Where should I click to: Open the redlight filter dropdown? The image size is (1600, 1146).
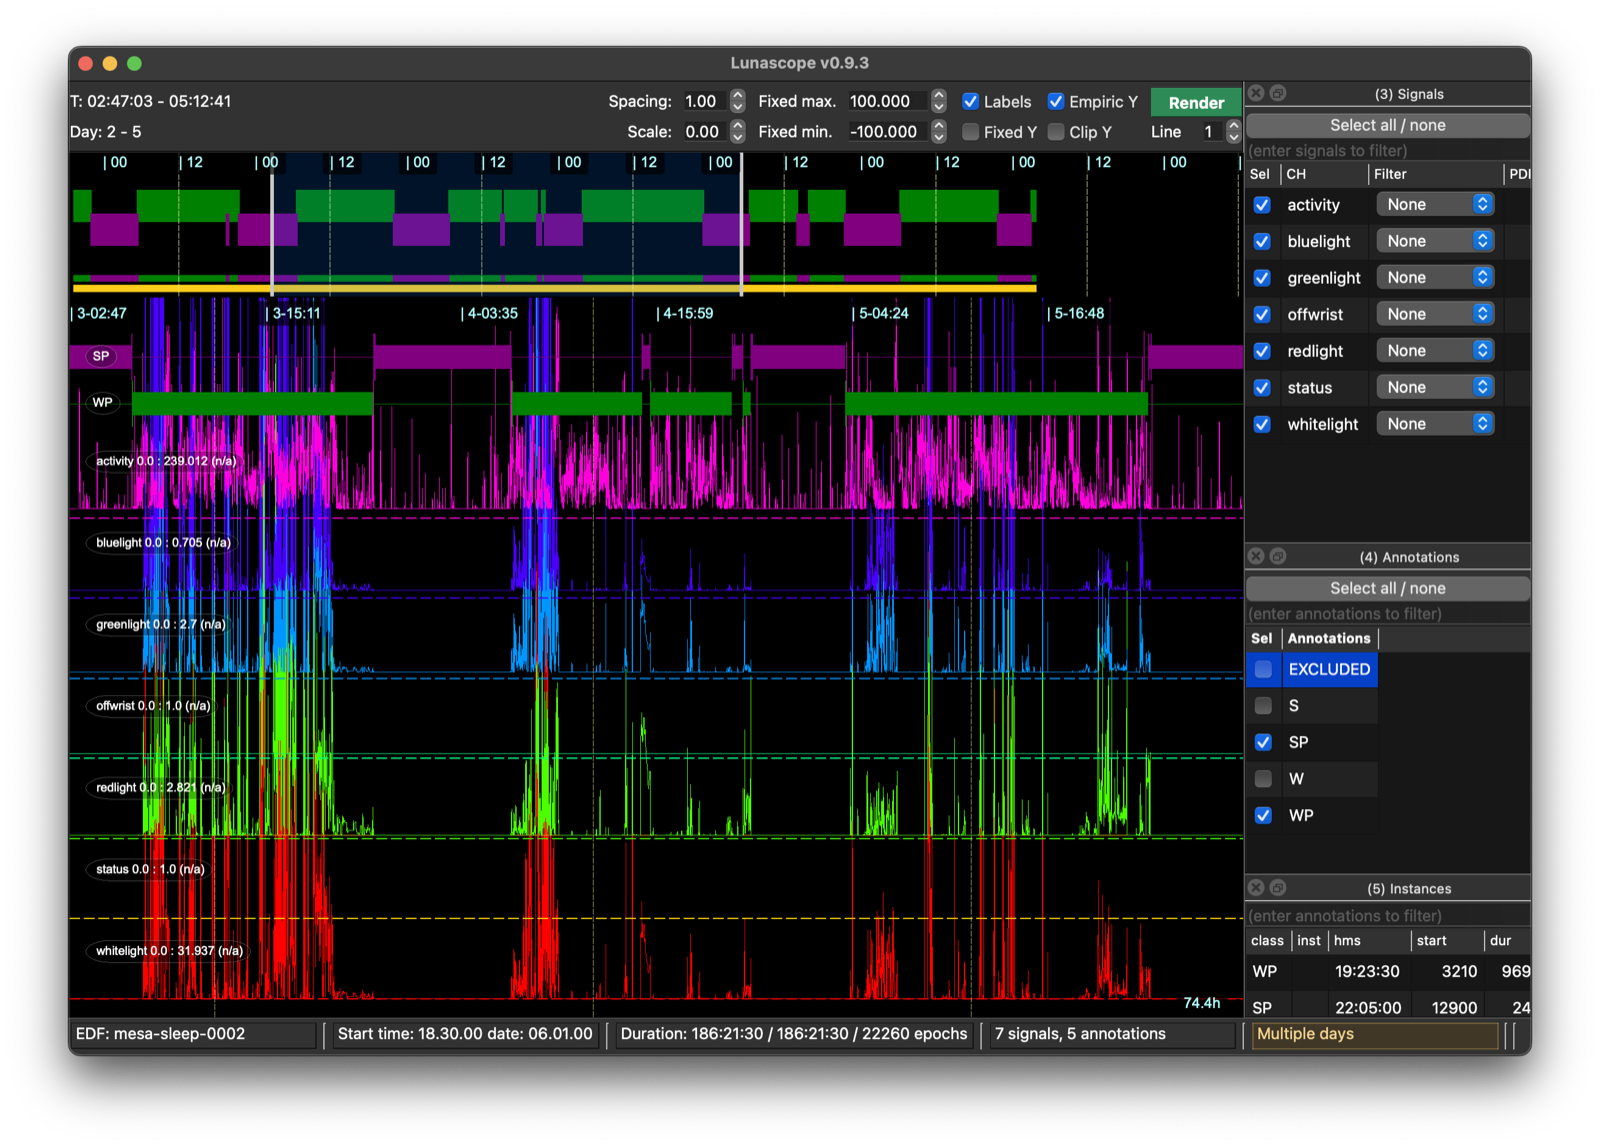1435,351
